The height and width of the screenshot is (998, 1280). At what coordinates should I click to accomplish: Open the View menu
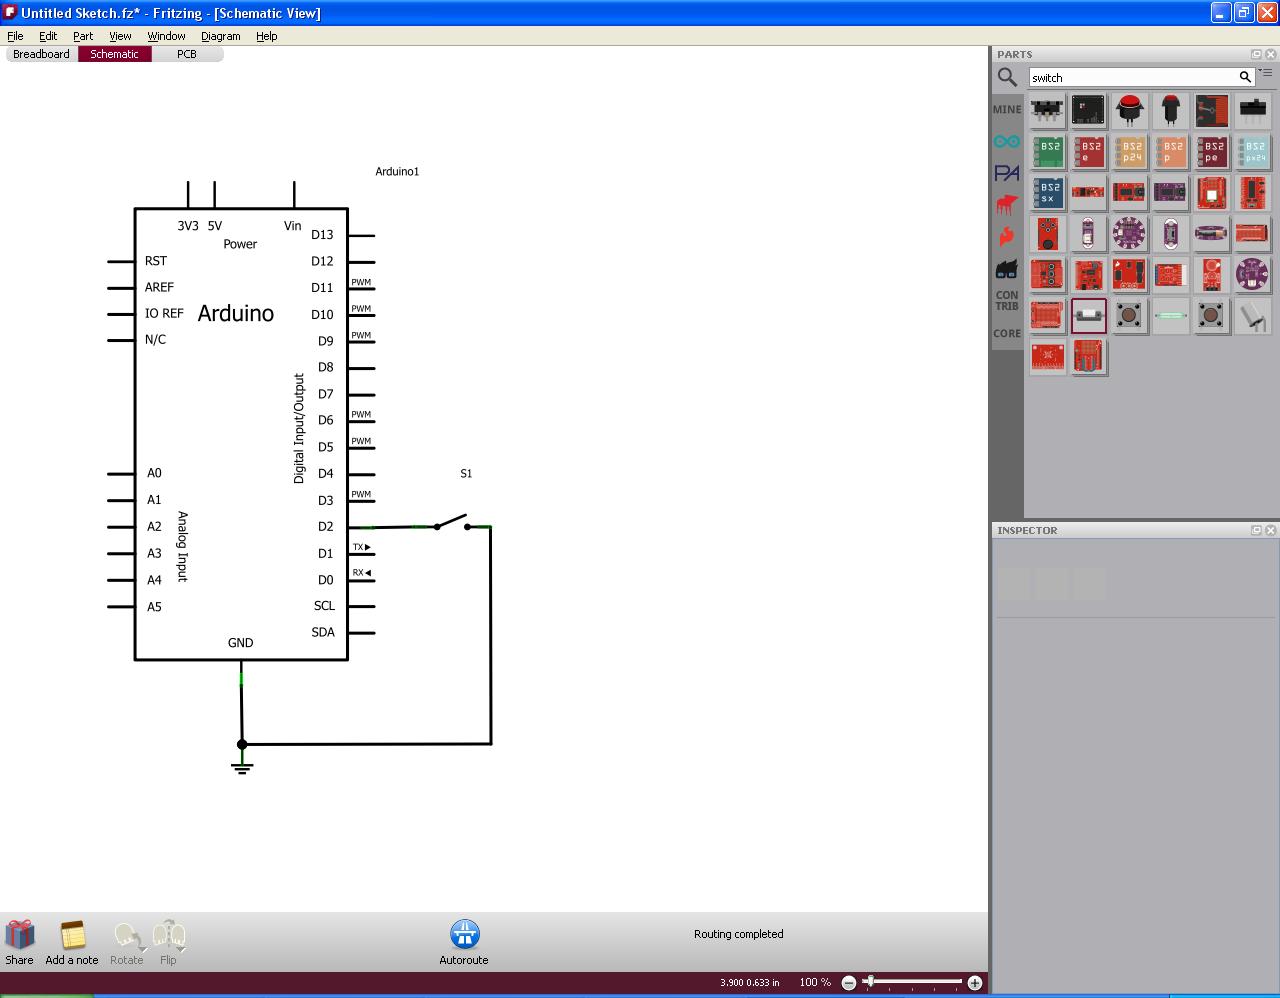(120, 36)
